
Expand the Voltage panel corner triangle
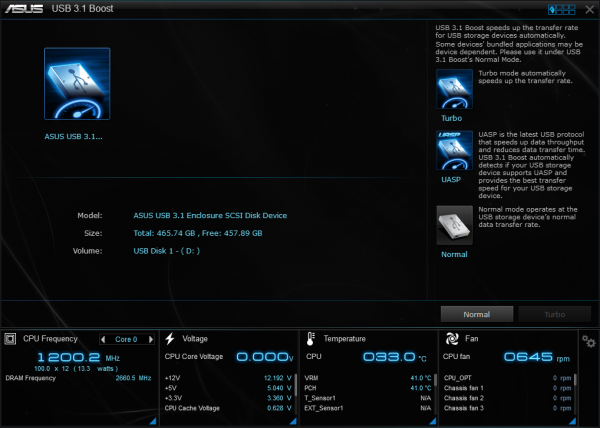coord(293,421)
